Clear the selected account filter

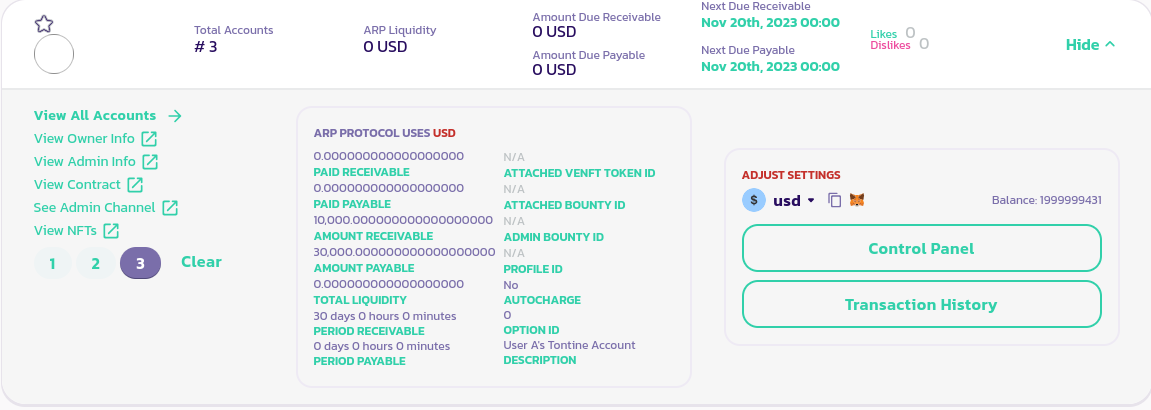(201, 262)
